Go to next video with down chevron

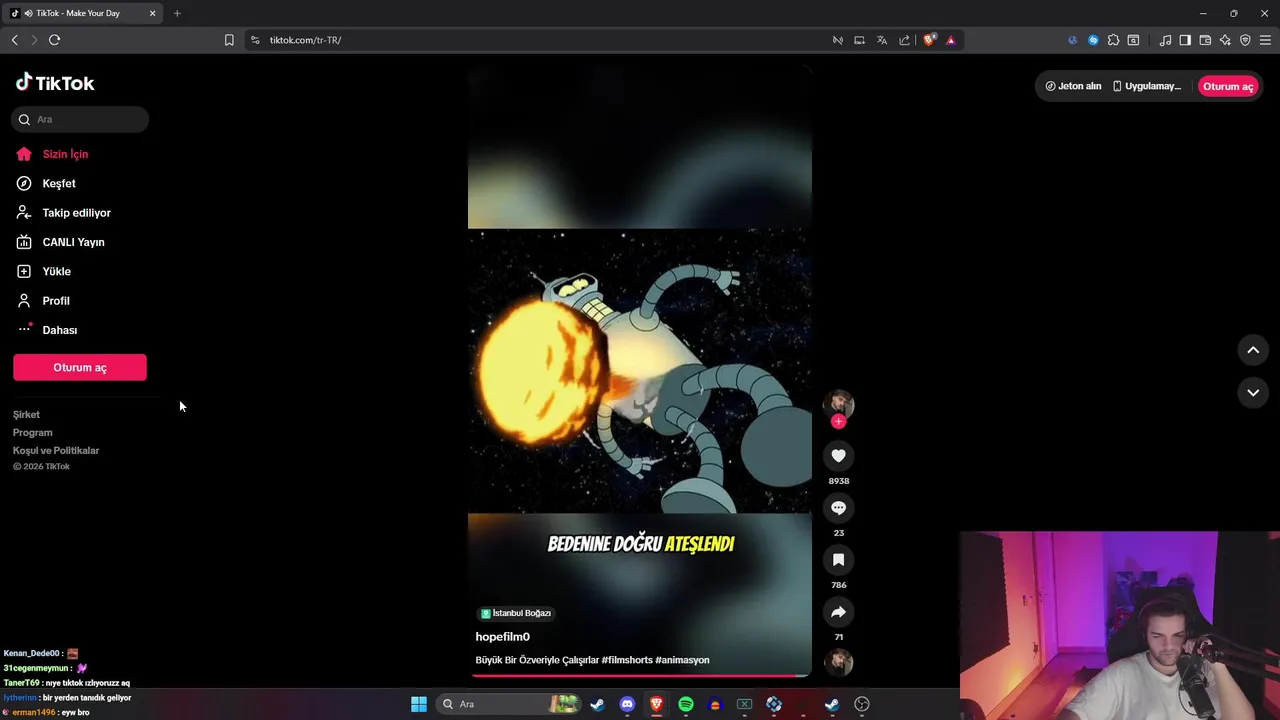(x=1253, y=393)
